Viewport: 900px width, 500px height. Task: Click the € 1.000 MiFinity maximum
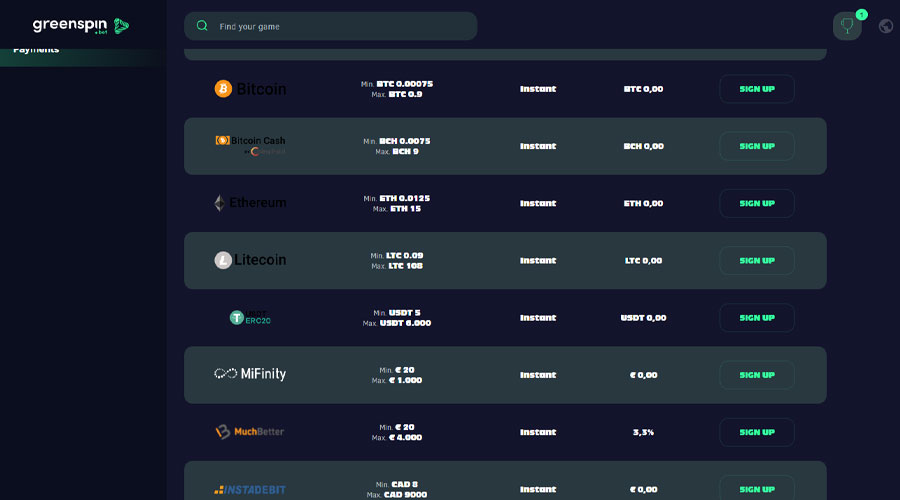[405, 381]
